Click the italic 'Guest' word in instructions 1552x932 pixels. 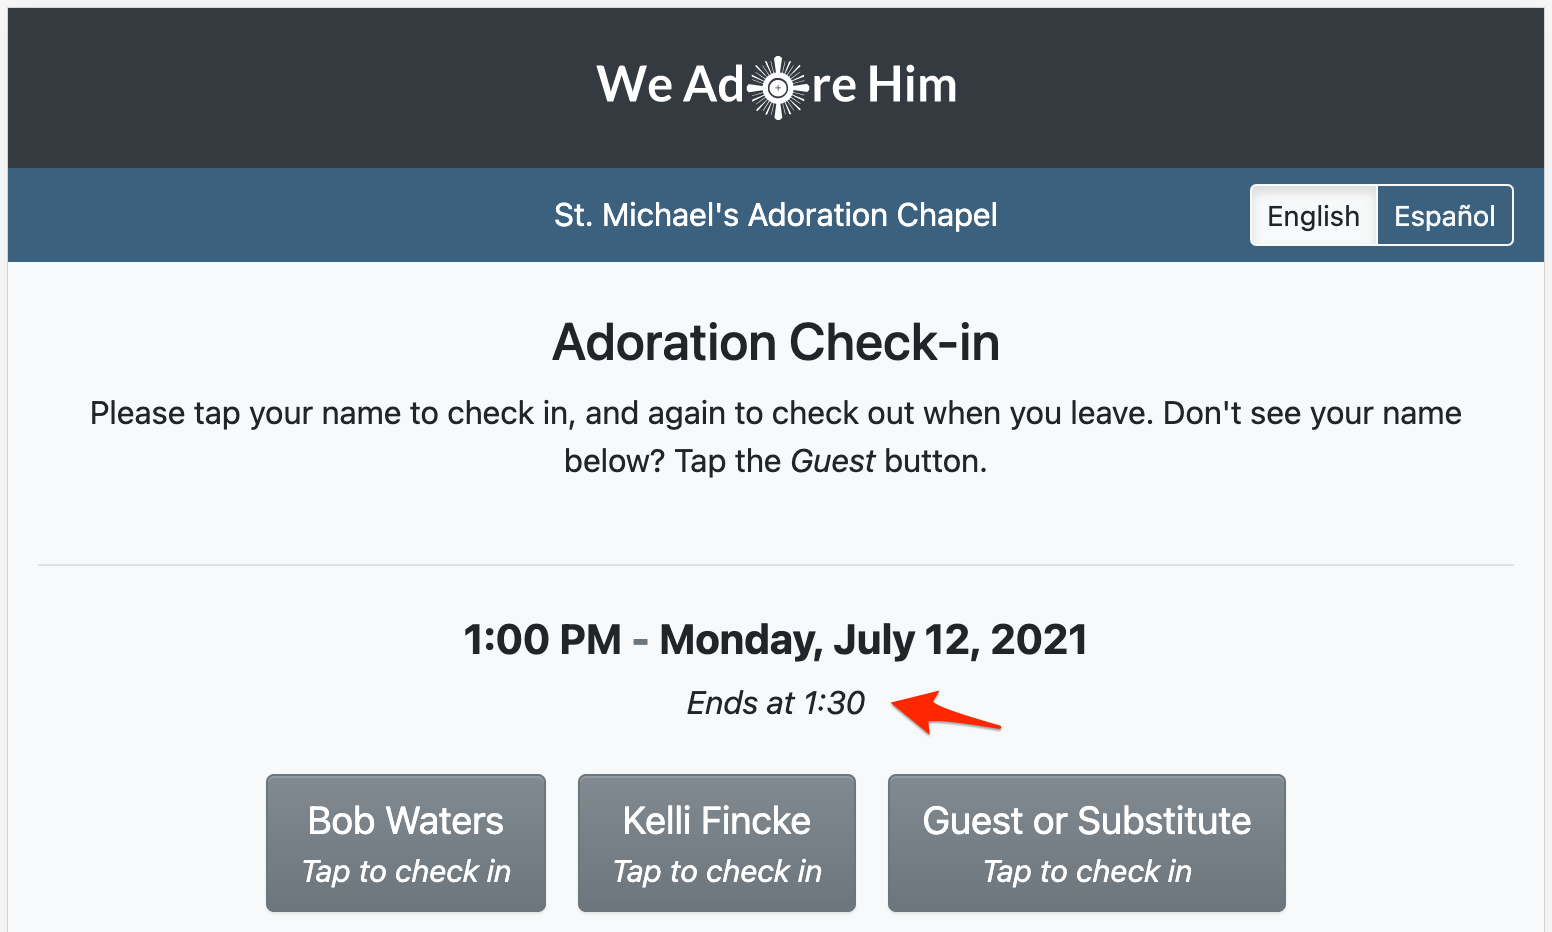pos(833,461)
